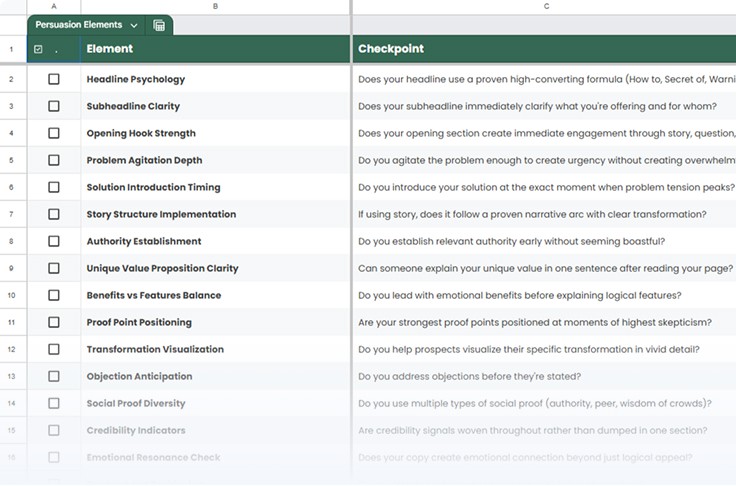Viewport: 736px width, 486px height.
Task: Select the 'Problem Agitation Depth' cell
Action: click(x=215, y=160)
